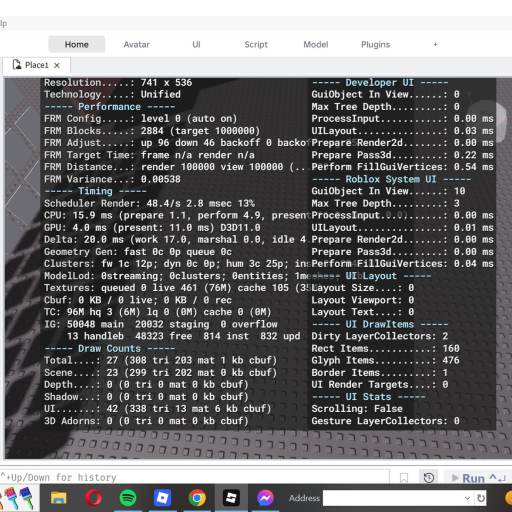Screen dimensions: 512x512
Task: Open Spotify in the taskbar
Action: point(128,498)
